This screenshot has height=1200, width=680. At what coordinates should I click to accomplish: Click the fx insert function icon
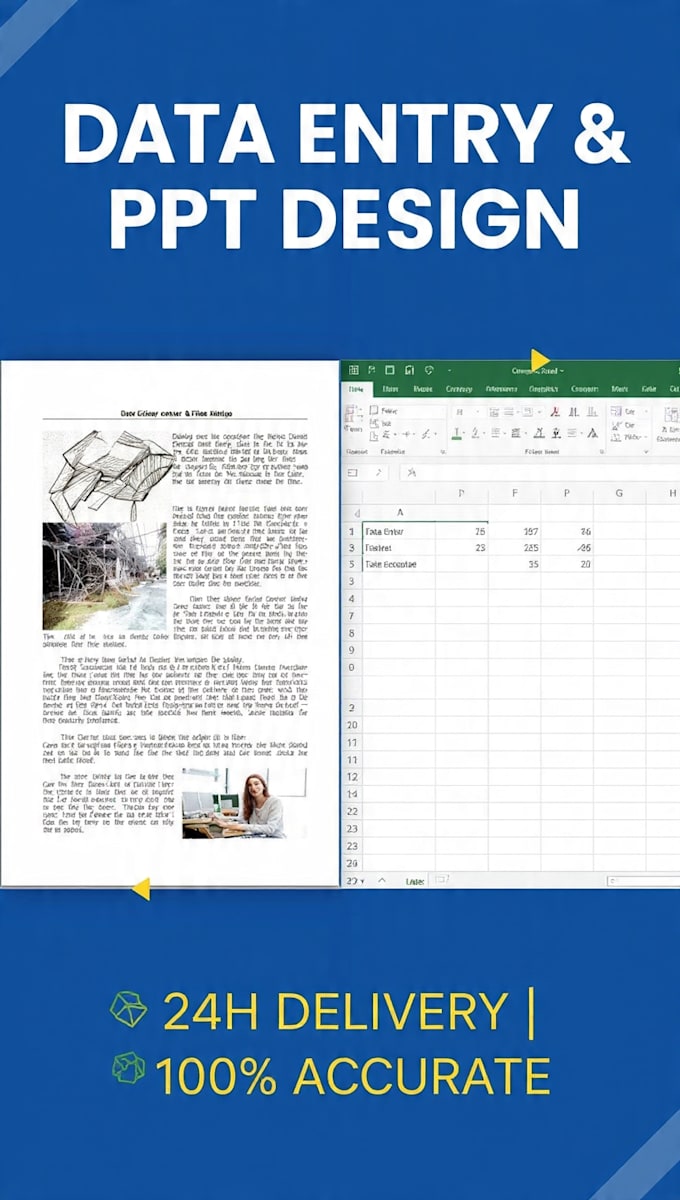(x=412, y=472)
